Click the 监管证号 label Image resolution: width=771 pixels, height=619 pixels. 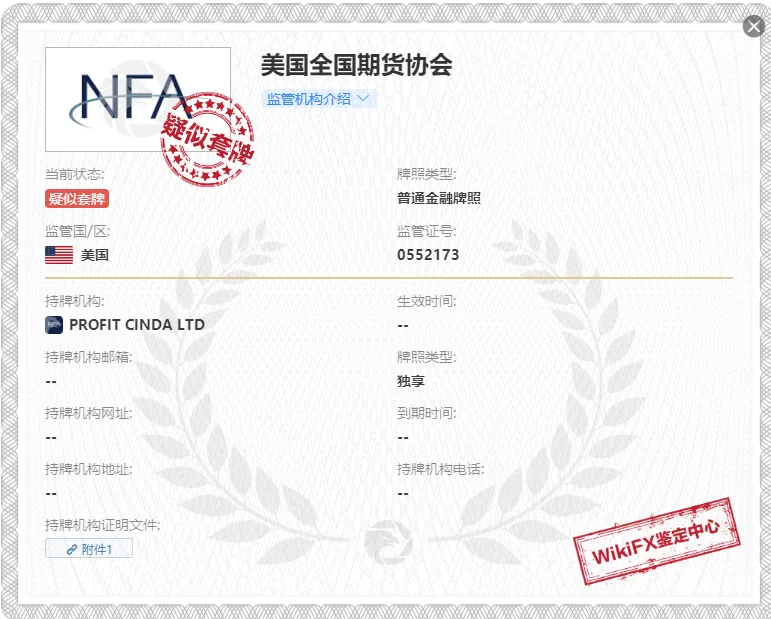pyautogui.click(x=426, y=231)
